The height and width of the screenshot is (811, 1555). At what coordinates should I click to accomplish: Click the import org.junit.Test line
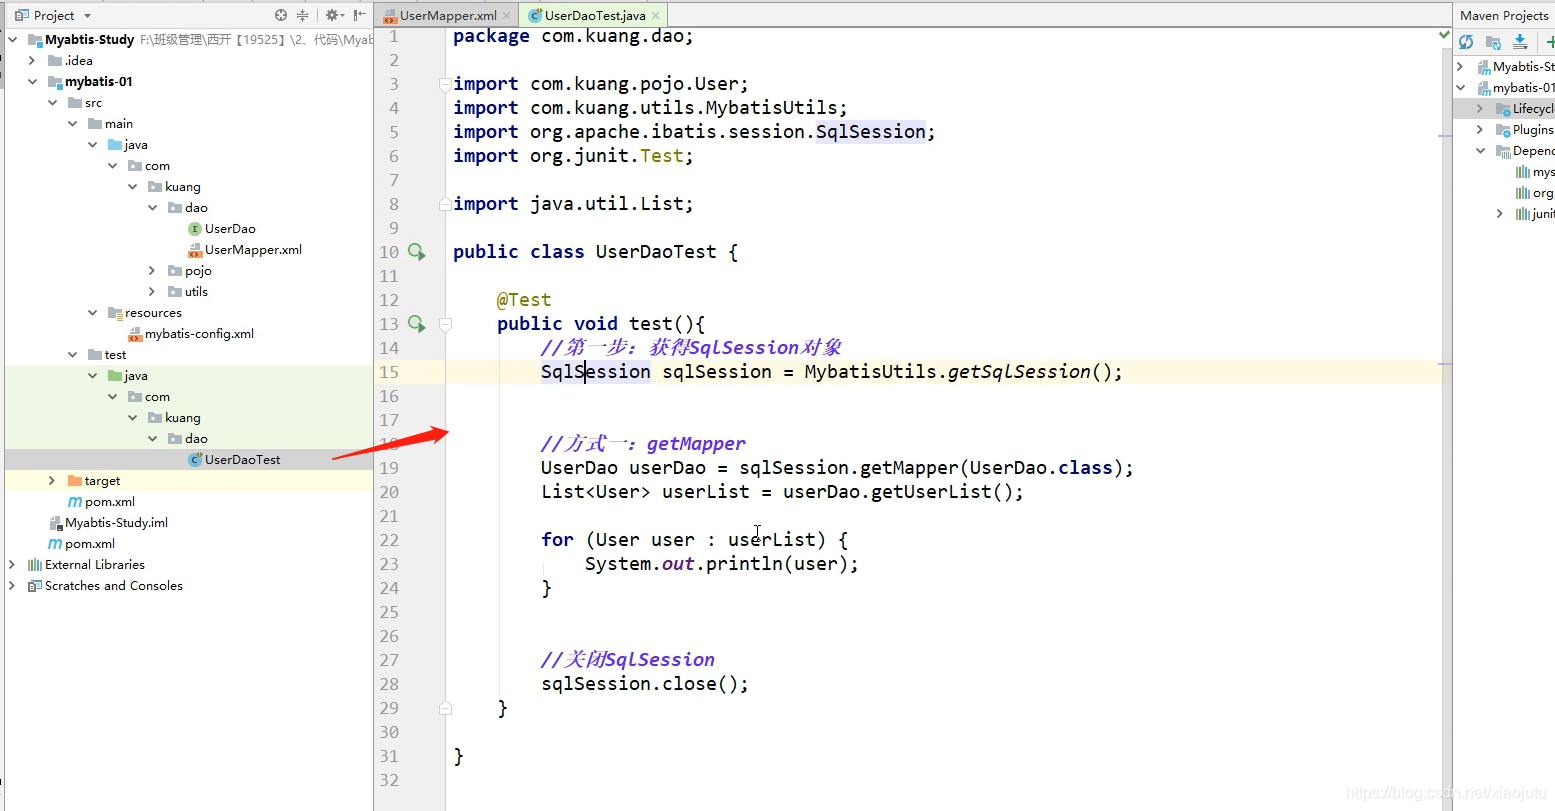pos(573,156)
